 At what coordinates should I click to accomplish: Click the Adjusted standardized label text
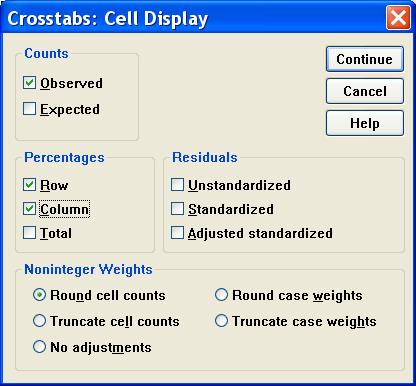260,233
